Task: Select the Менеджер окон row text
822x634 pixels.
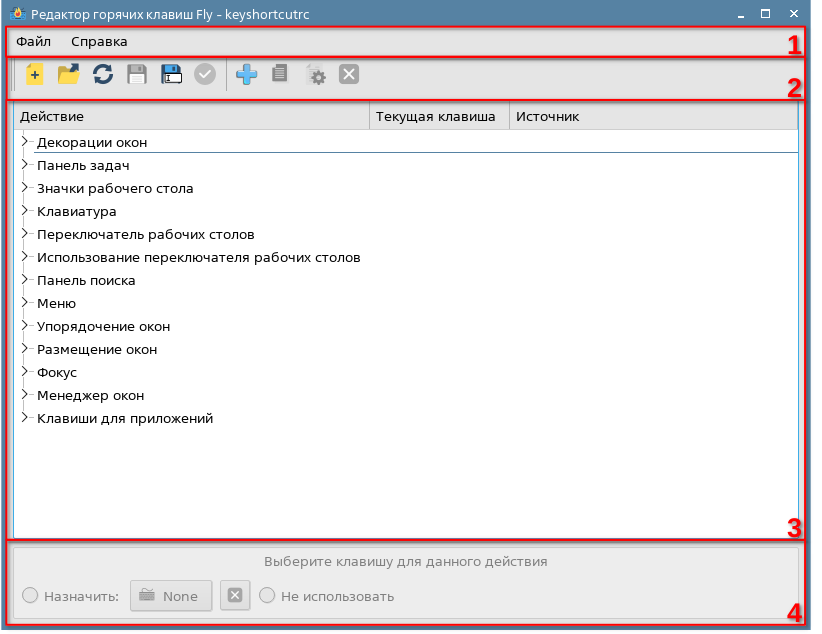Action: [90, 396]
